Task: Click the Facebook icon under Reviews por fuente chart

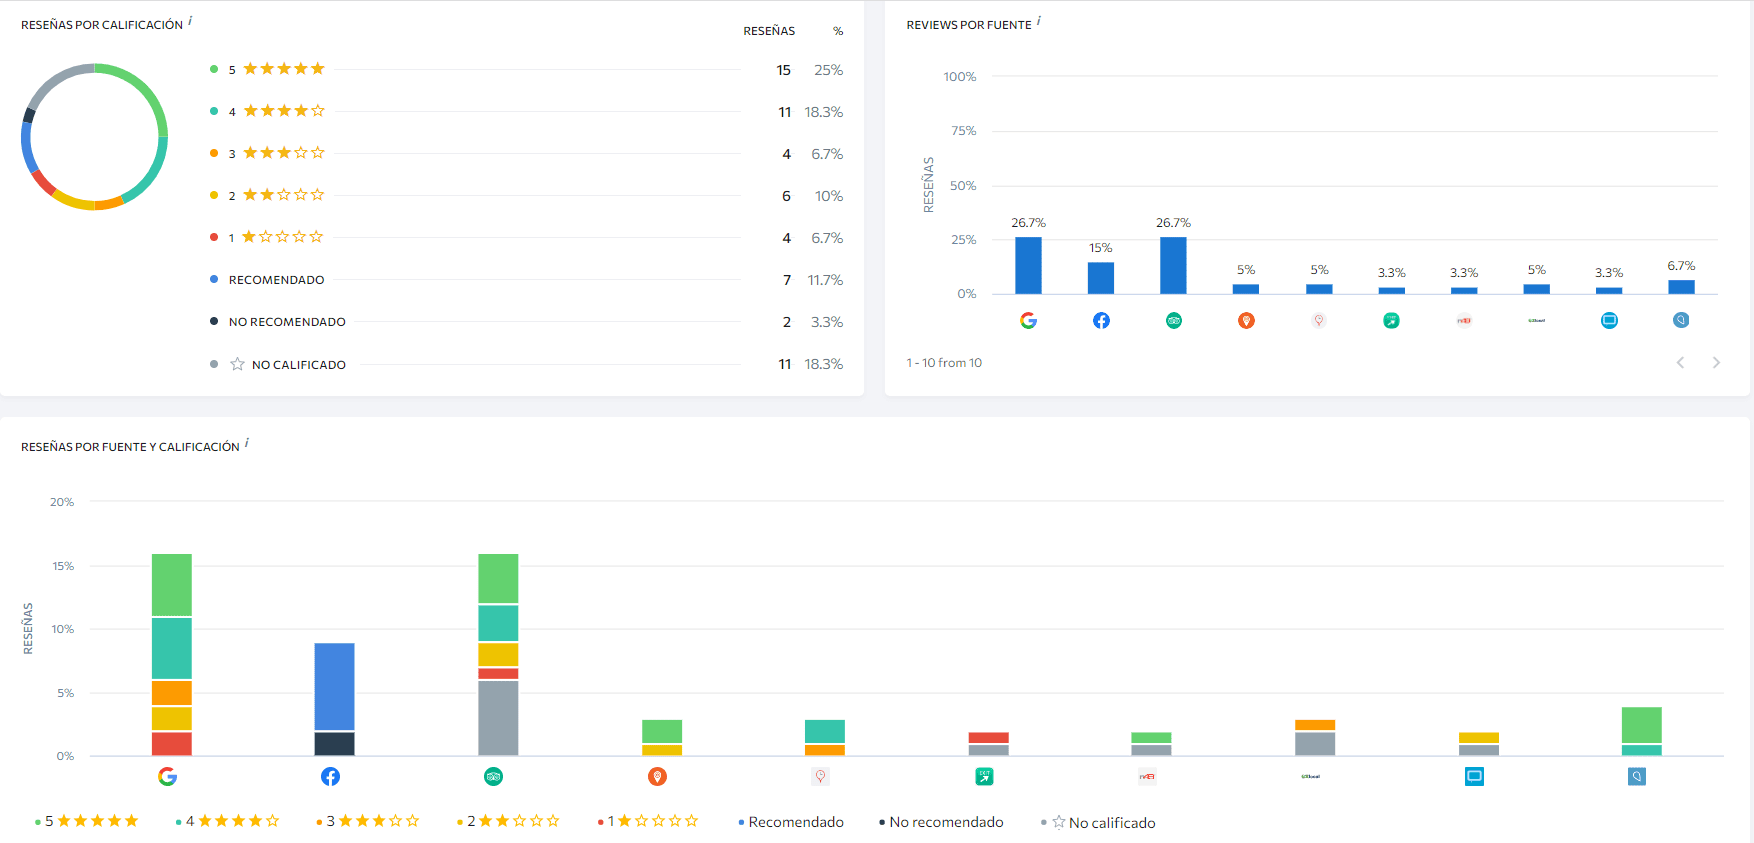Action: click(1101, 320)
